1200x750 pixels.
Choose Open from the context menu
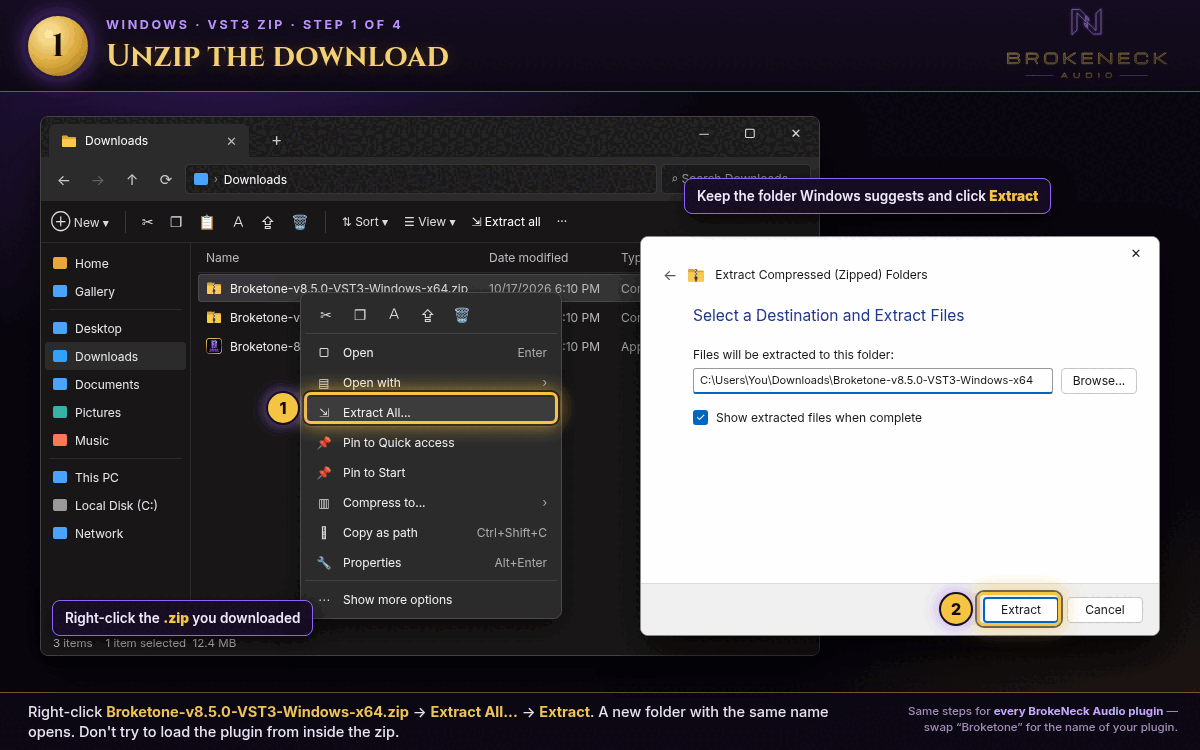pos(431,353)
